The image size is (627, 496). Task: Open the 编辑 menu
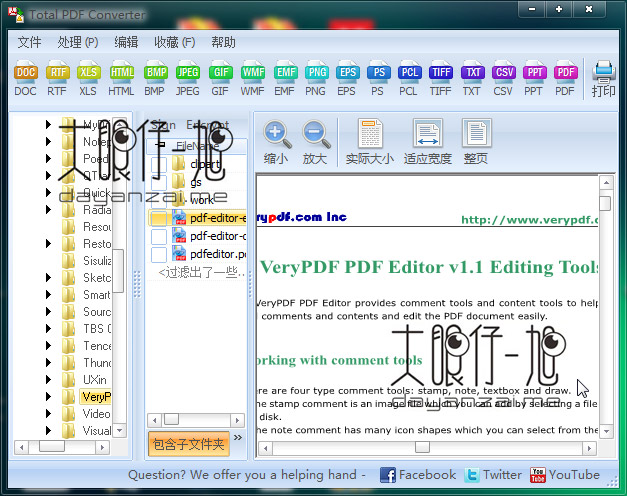point(126,42)
